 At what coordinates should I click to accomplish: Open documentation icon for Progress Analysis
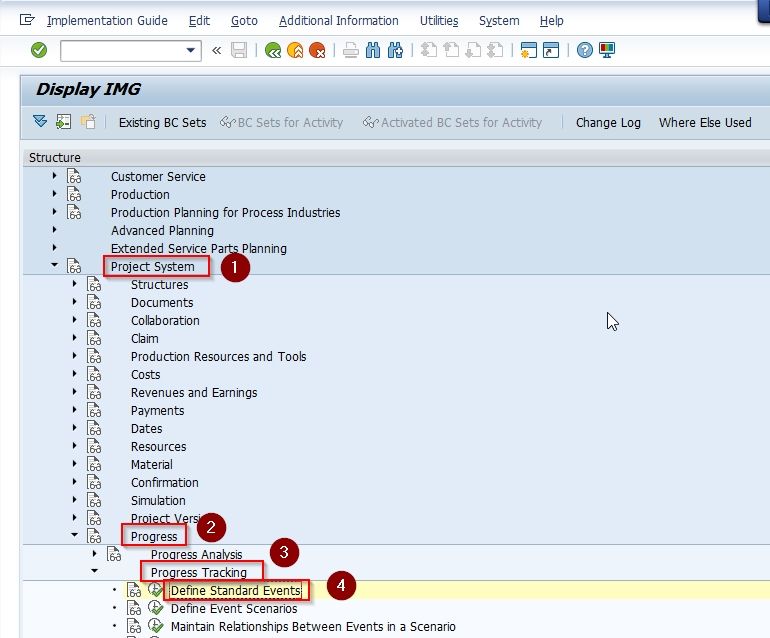point(114,554)
